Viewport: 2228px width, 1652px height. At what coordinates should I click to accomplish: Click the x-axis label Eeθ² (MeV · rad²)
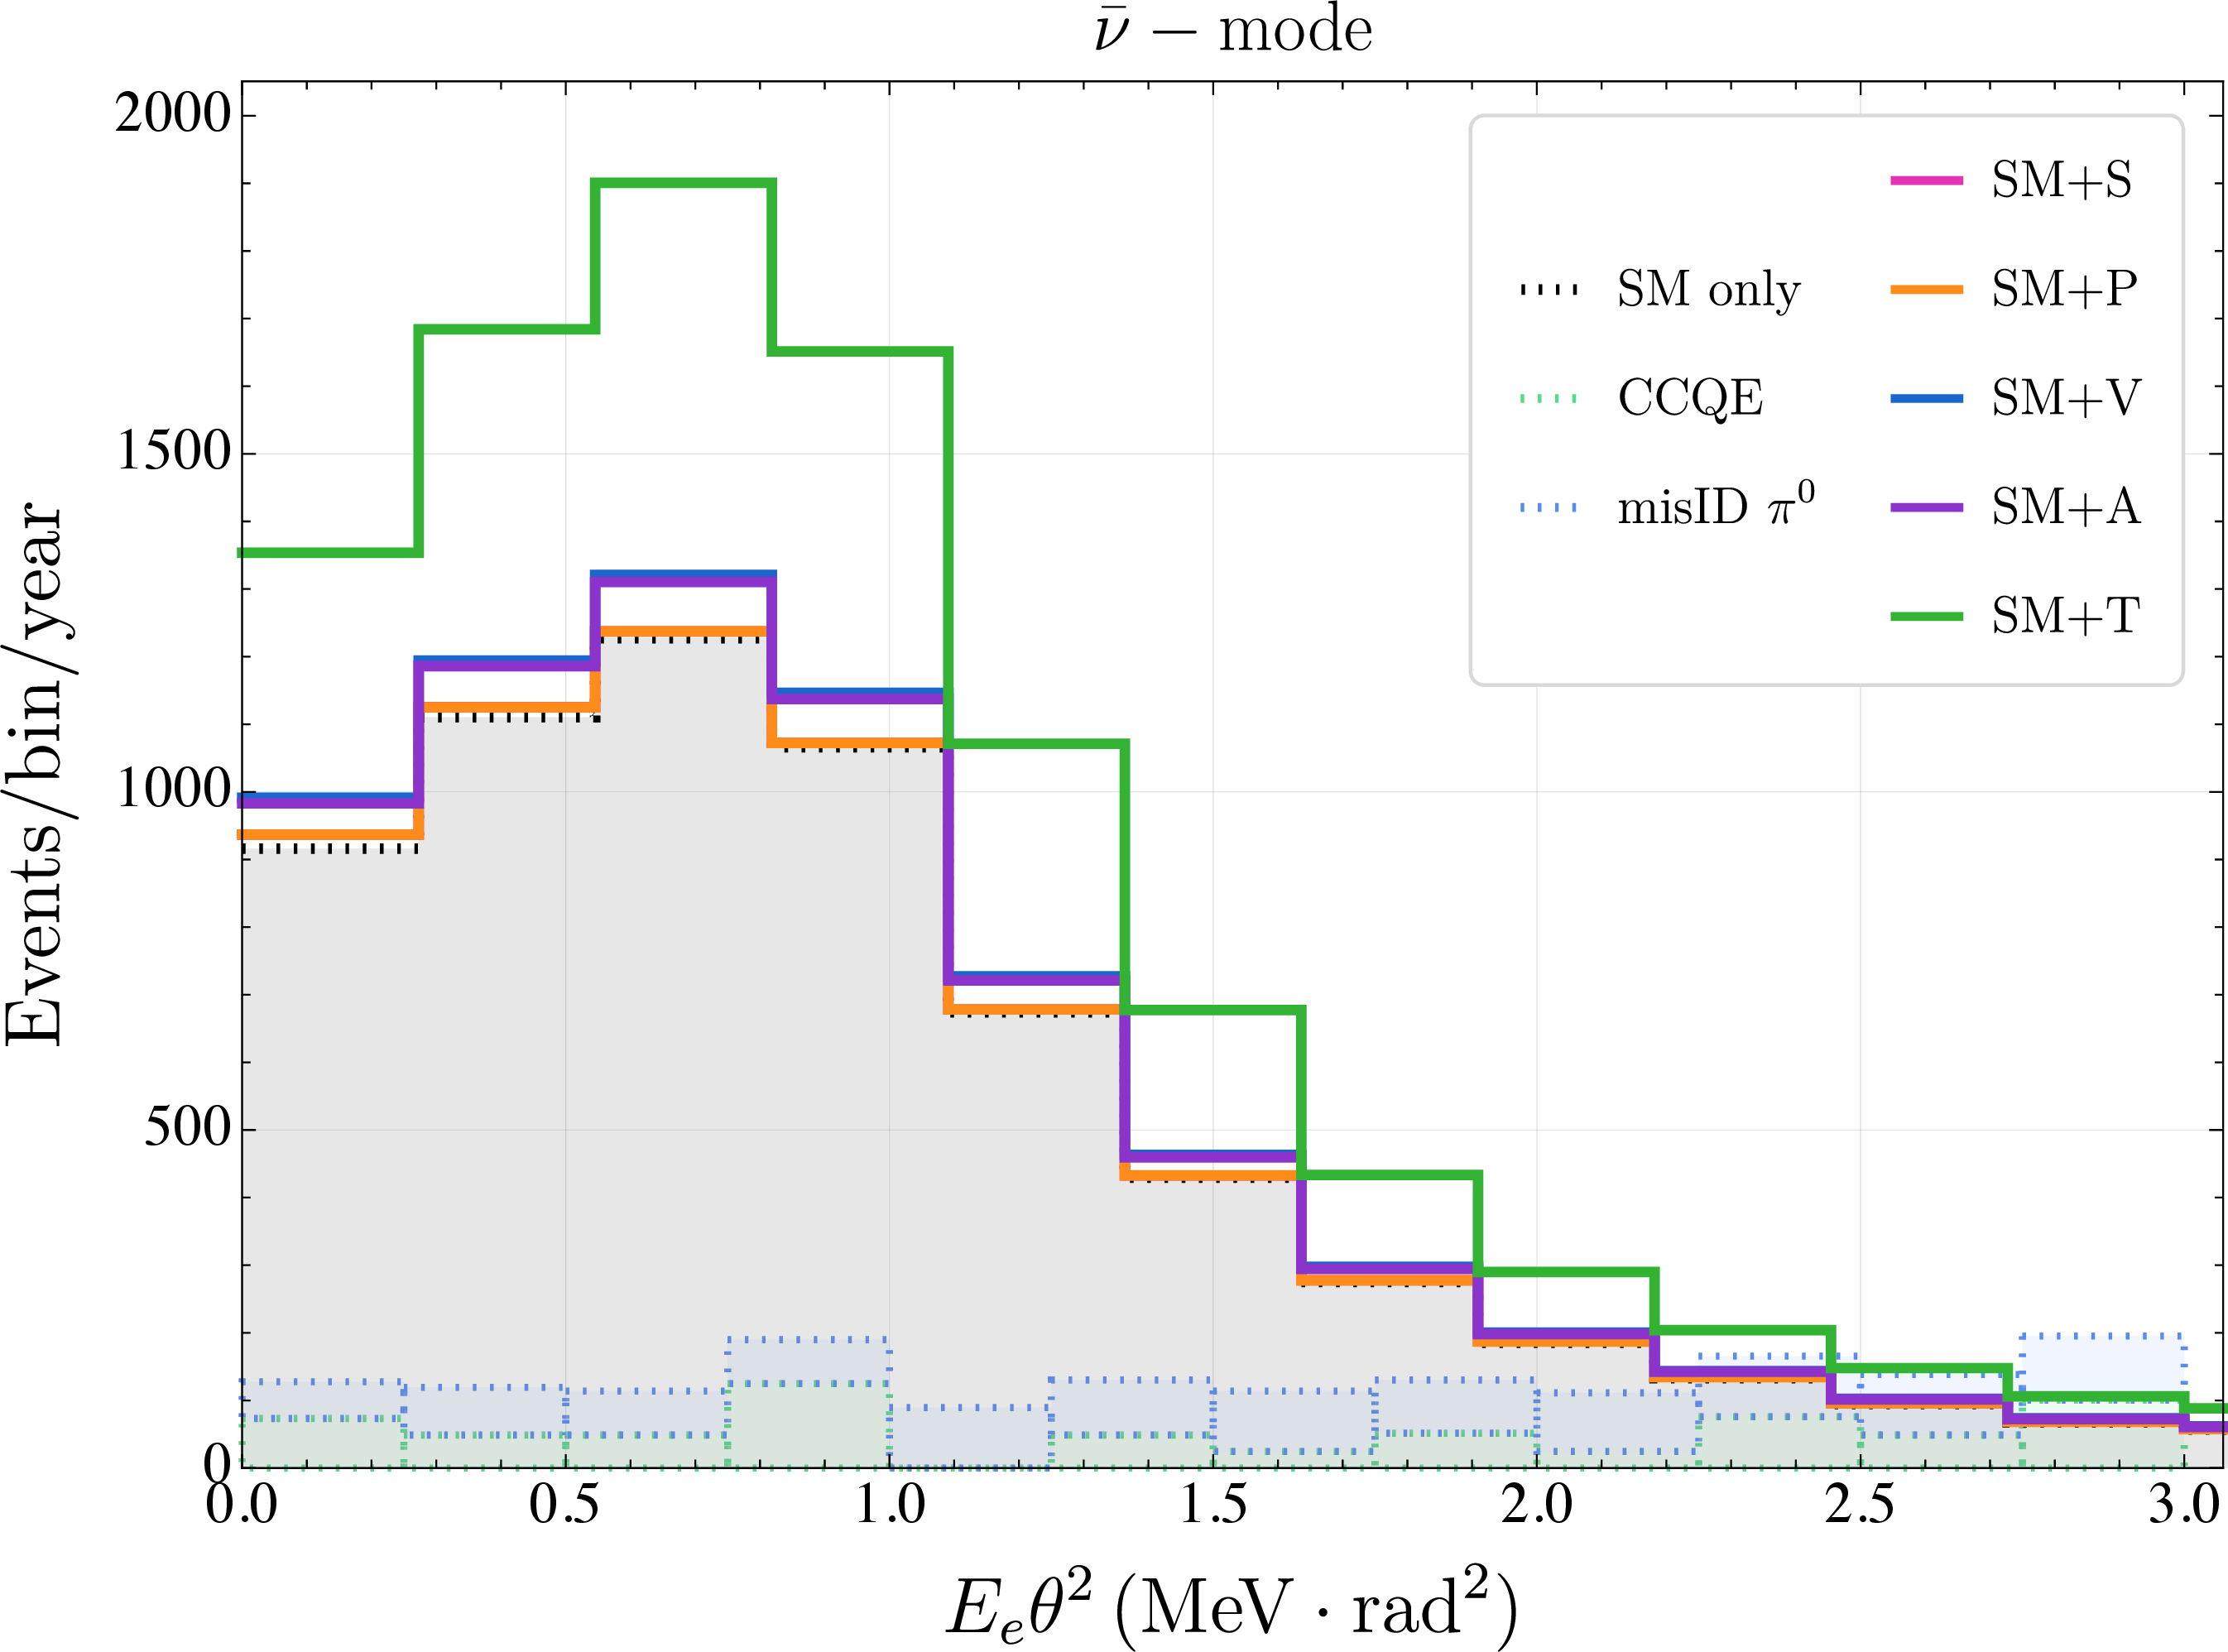pyautogui.click(x=1232, y=1605)
